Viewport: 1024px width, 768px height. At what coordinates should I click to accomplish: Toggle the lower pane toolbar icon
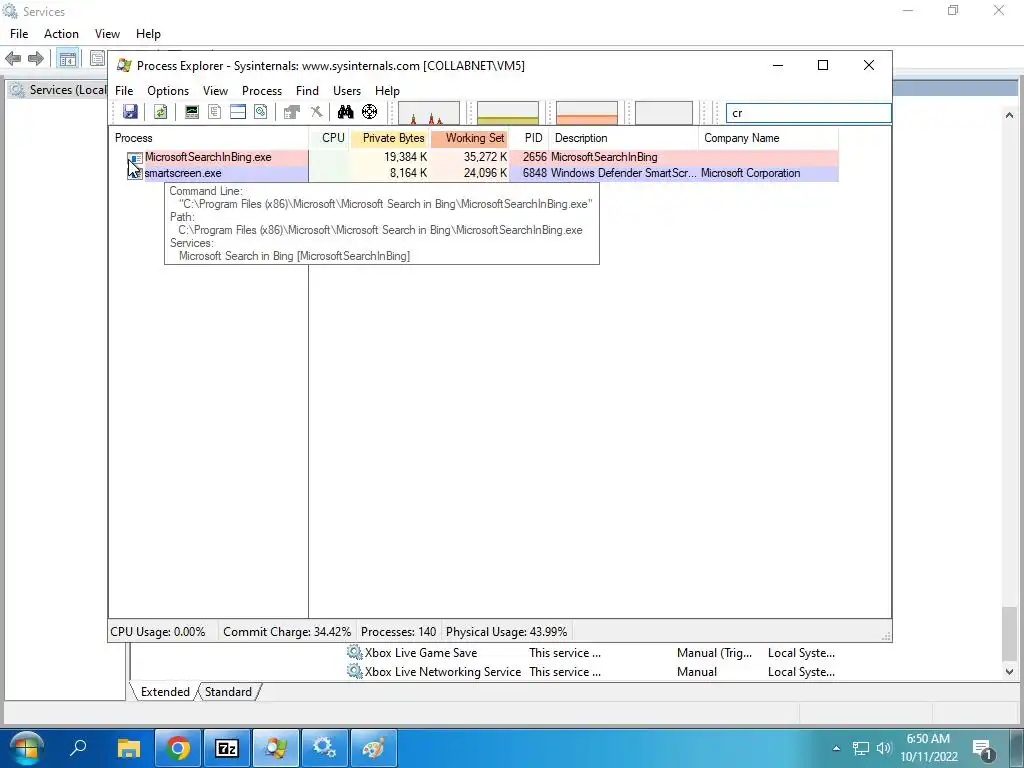point(238,112)
